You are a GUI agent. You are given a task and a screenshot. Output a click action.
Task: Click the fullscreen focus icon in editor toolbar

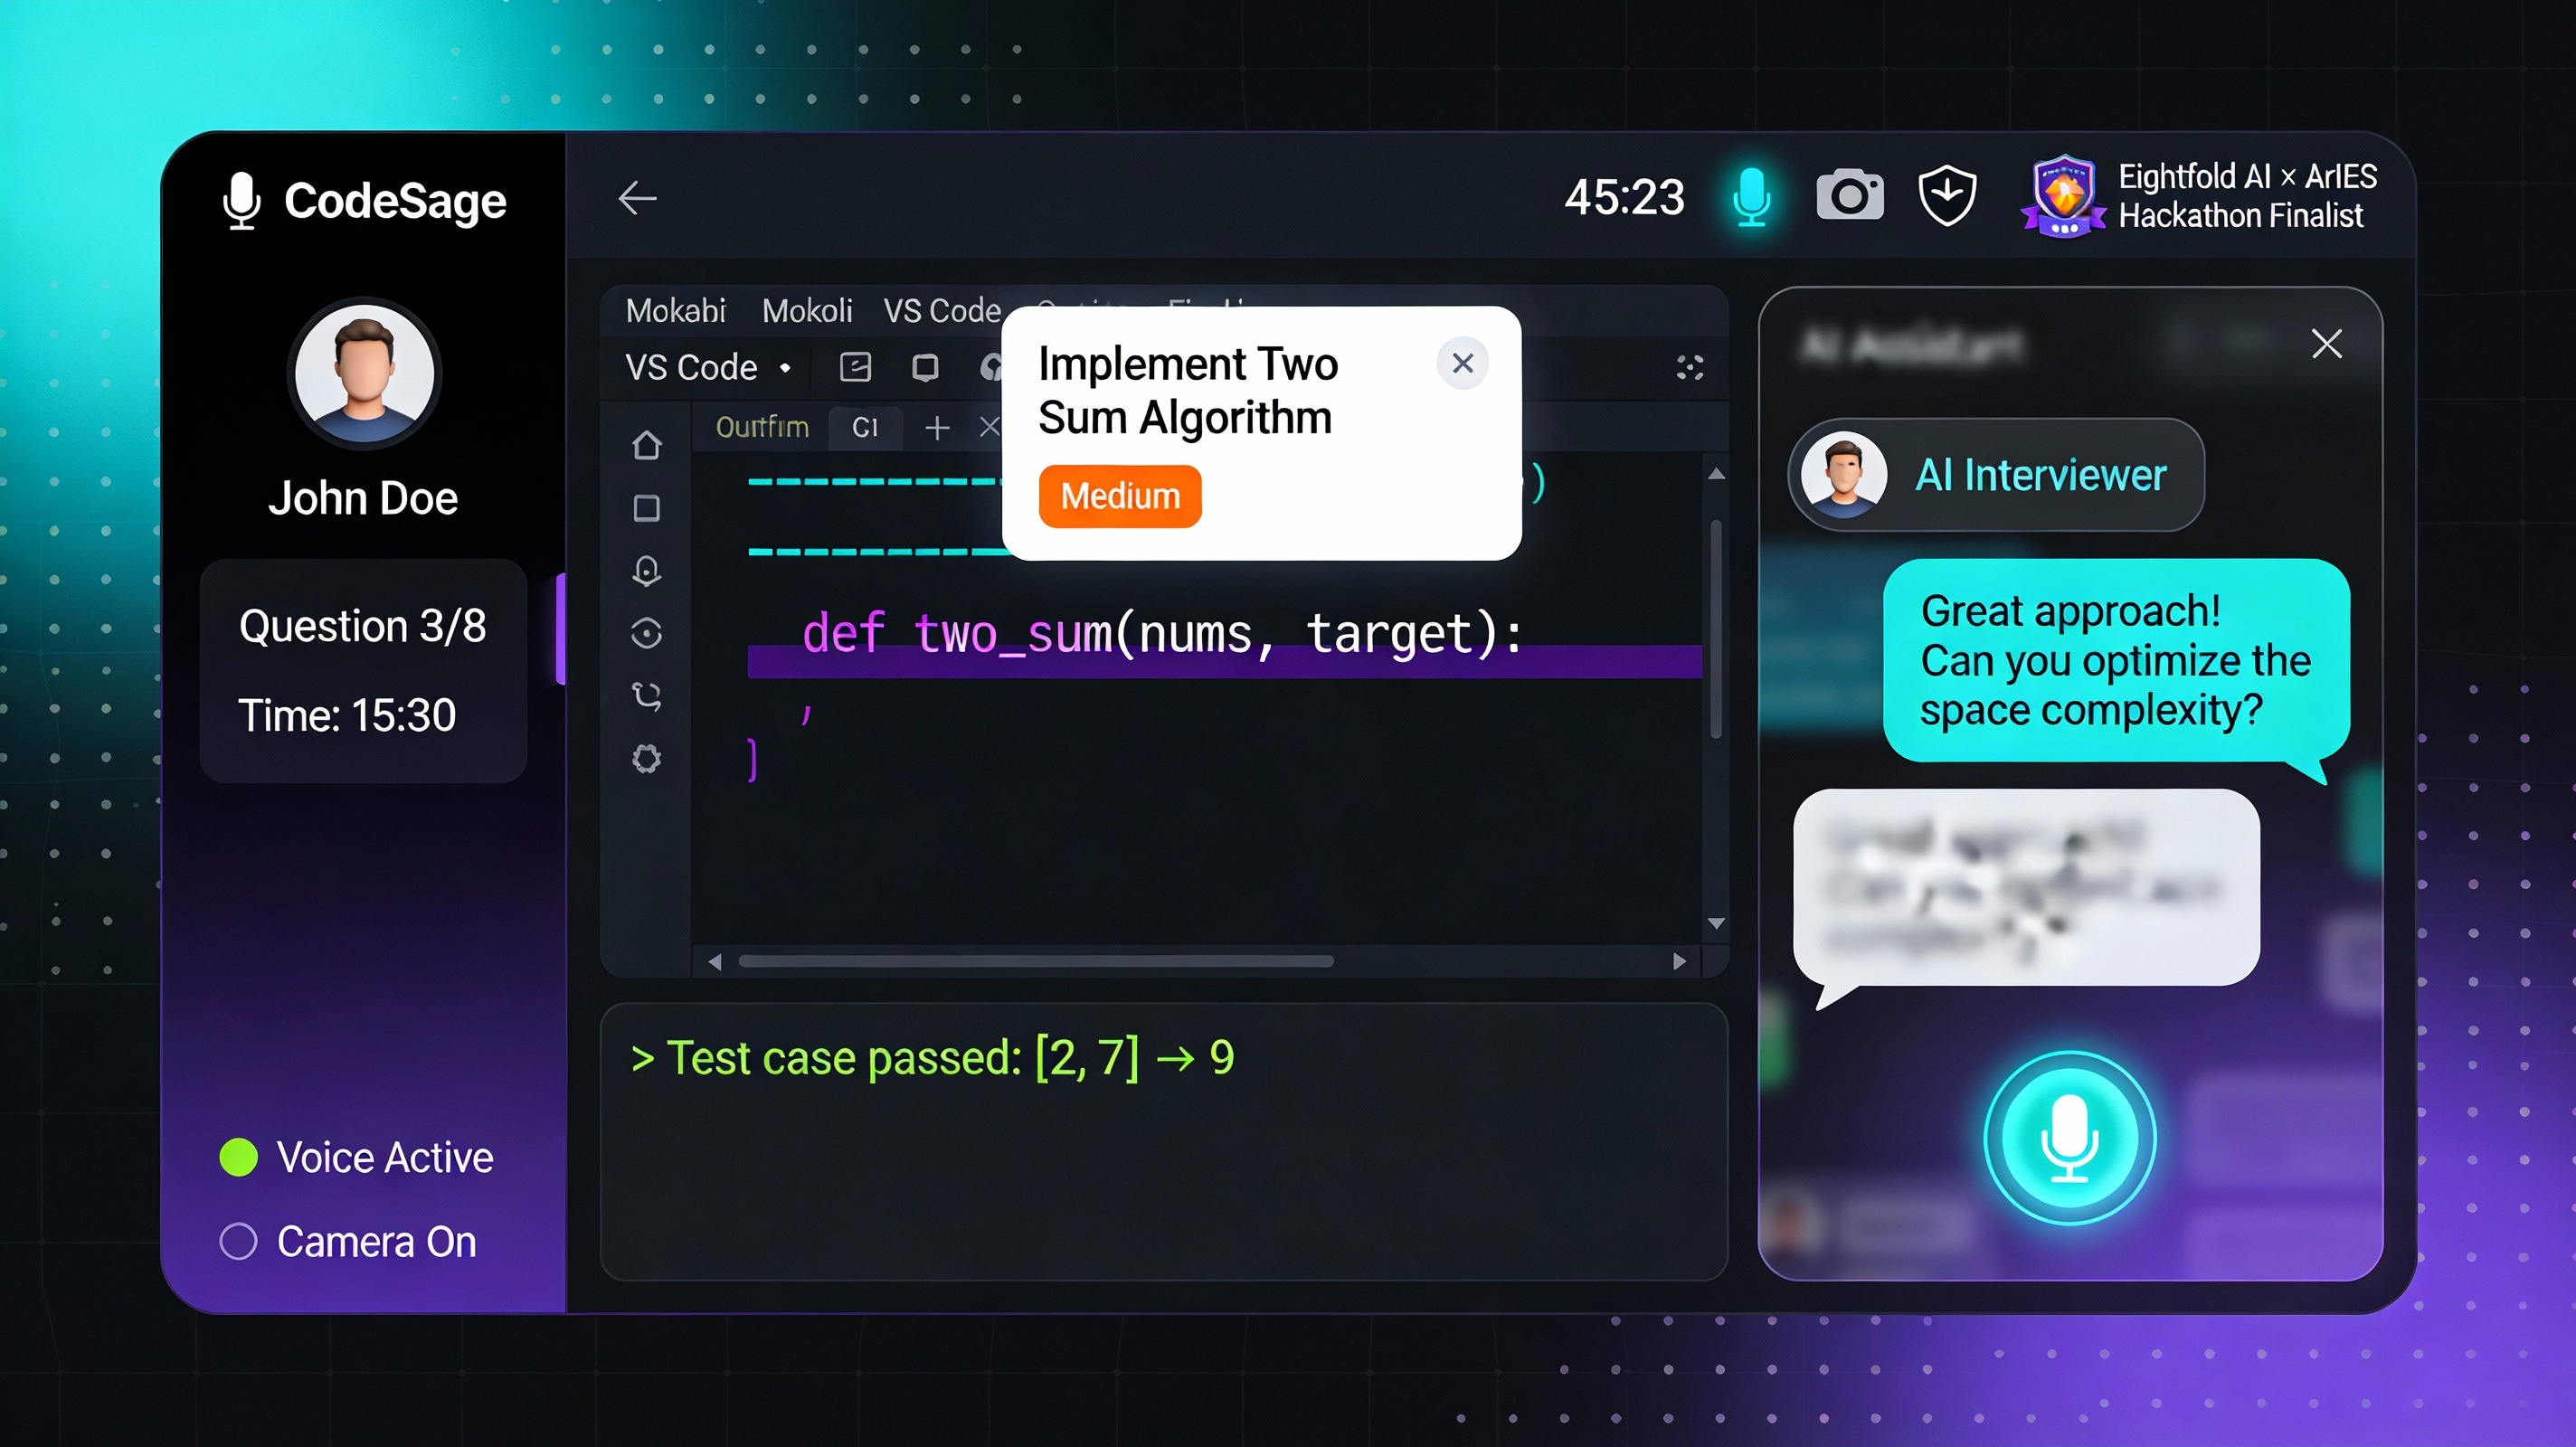1690,368
